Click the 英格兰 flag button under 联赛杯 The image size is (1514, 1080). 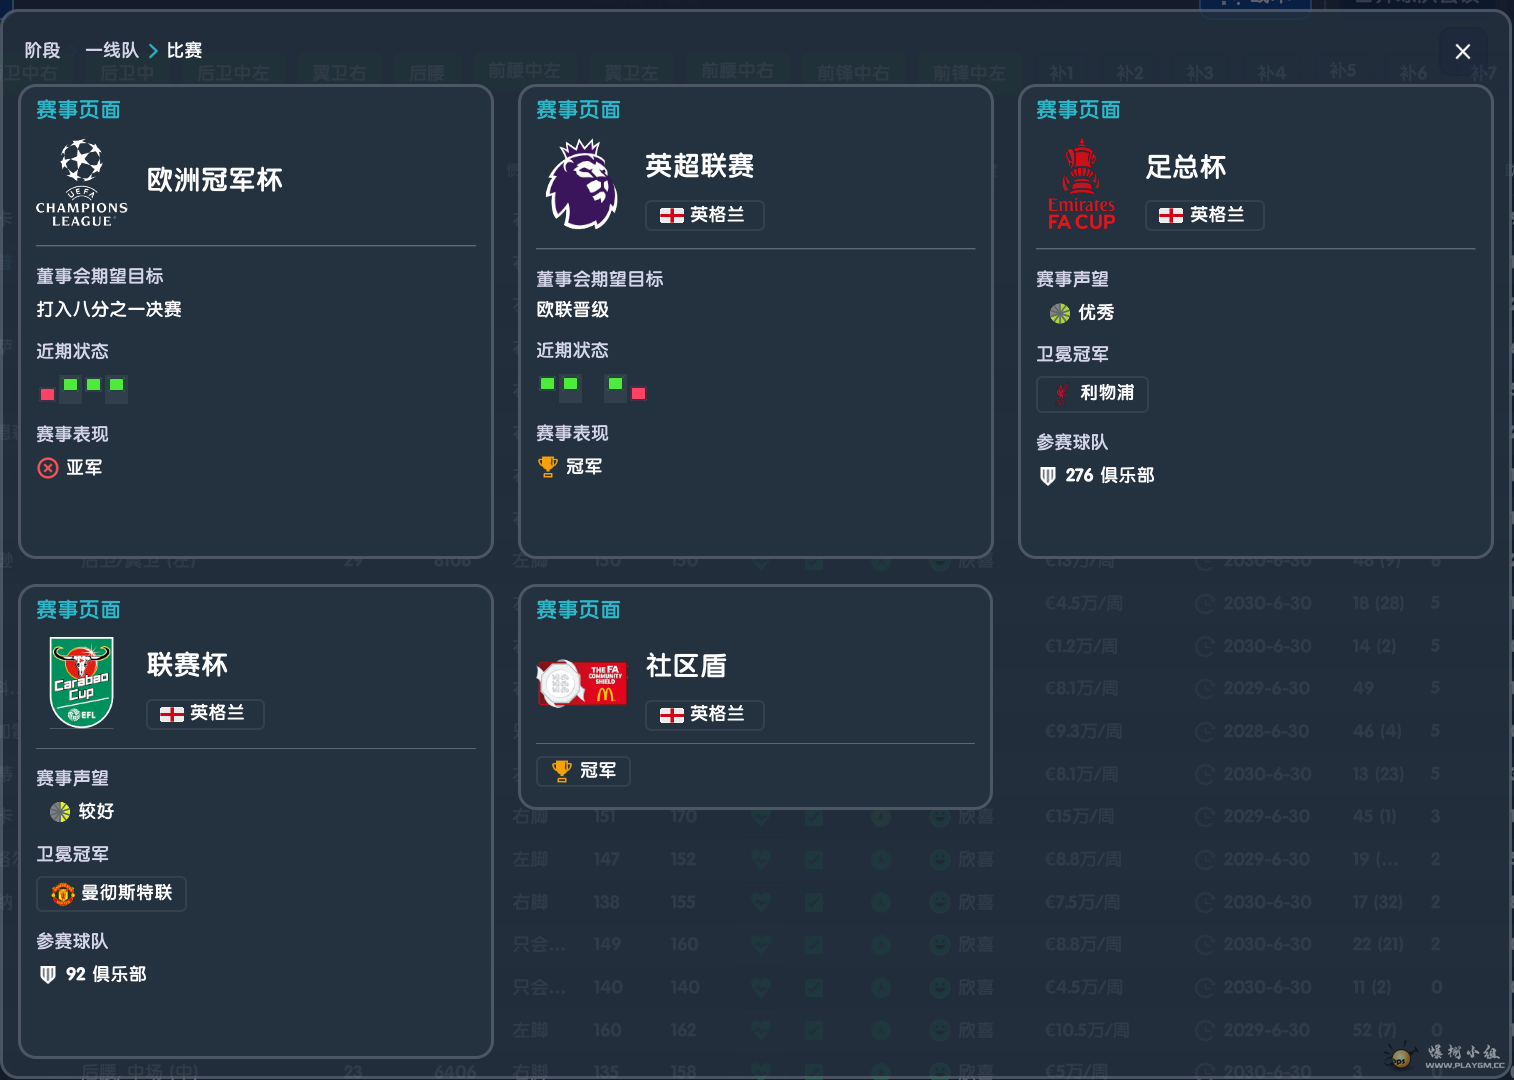(x=205, y=714)
